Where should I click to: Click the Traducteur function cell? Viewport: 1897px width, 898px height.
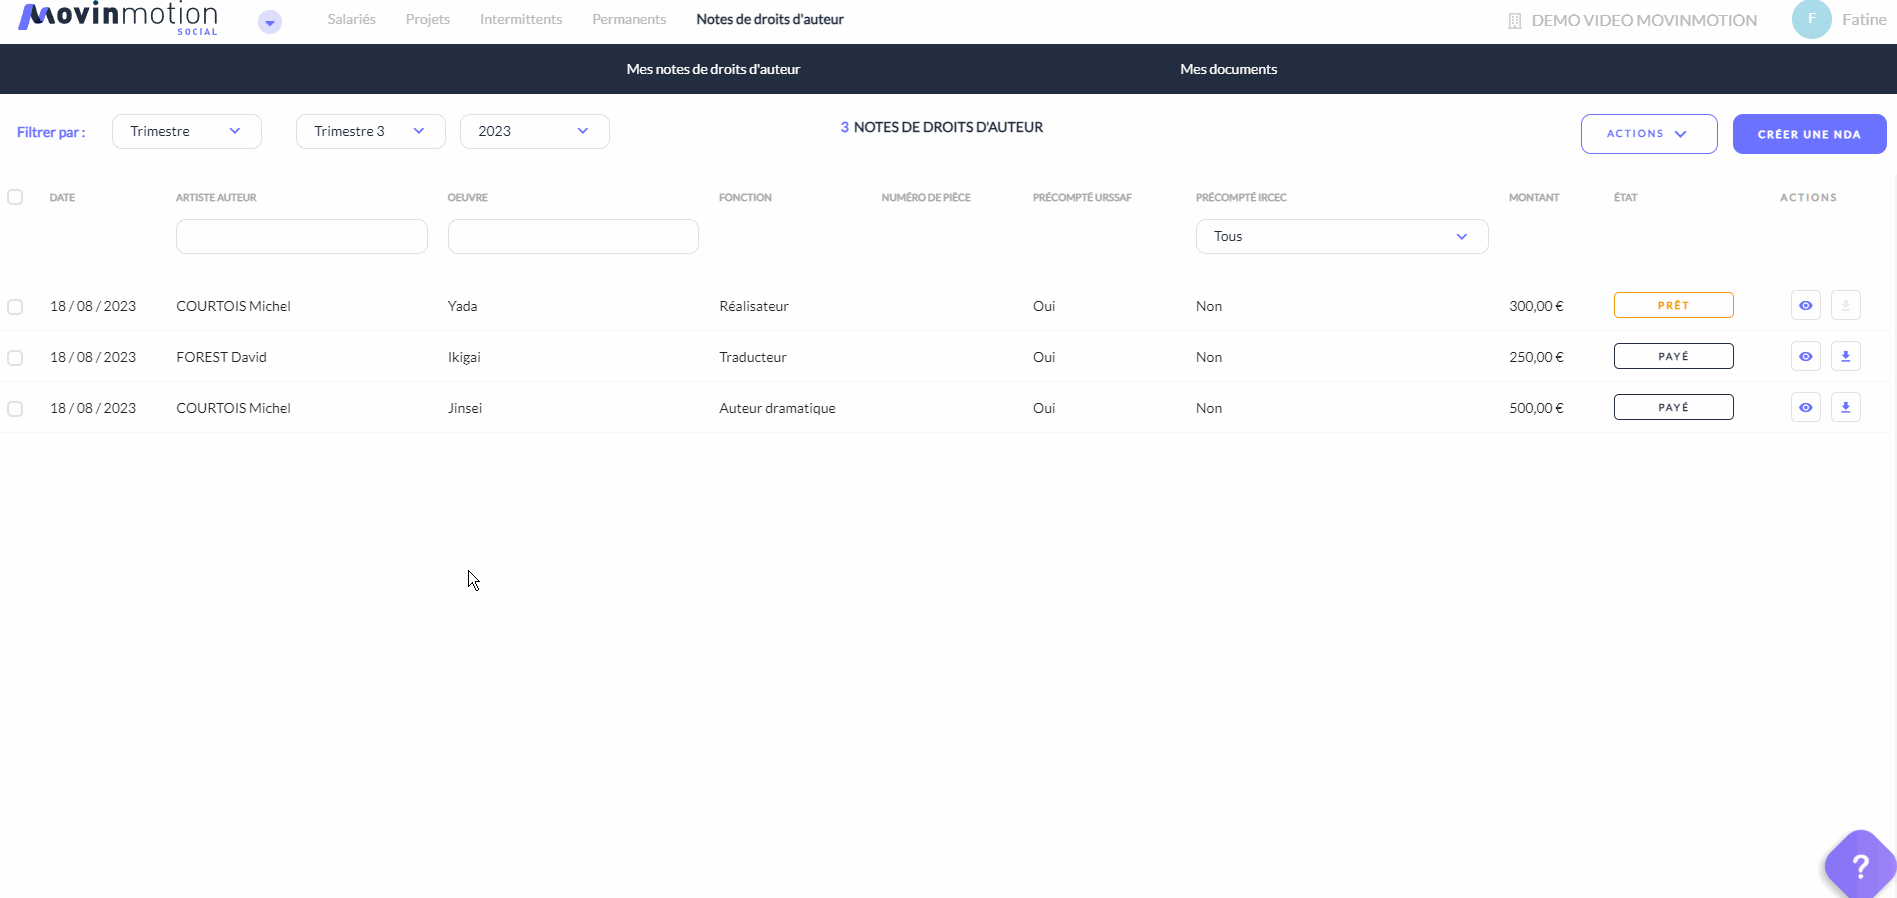click(x=753, y=357)
